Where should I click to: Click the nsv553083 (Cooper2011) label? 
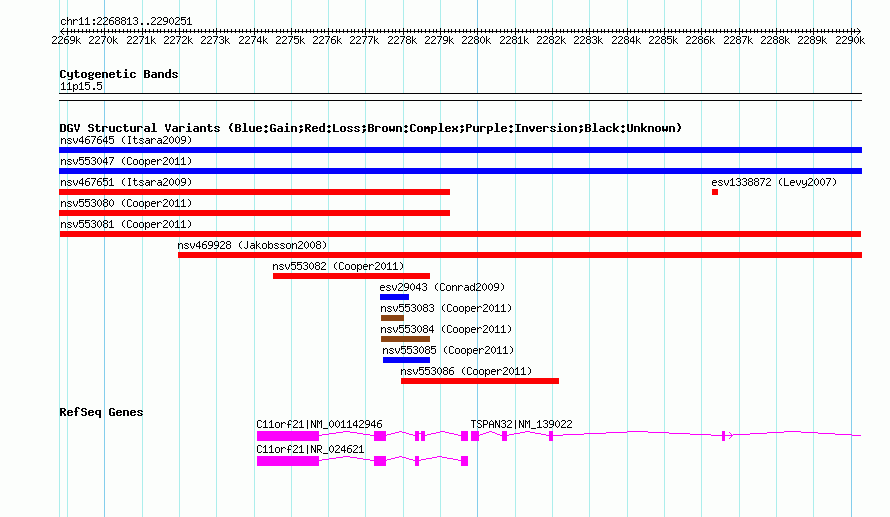446,308
